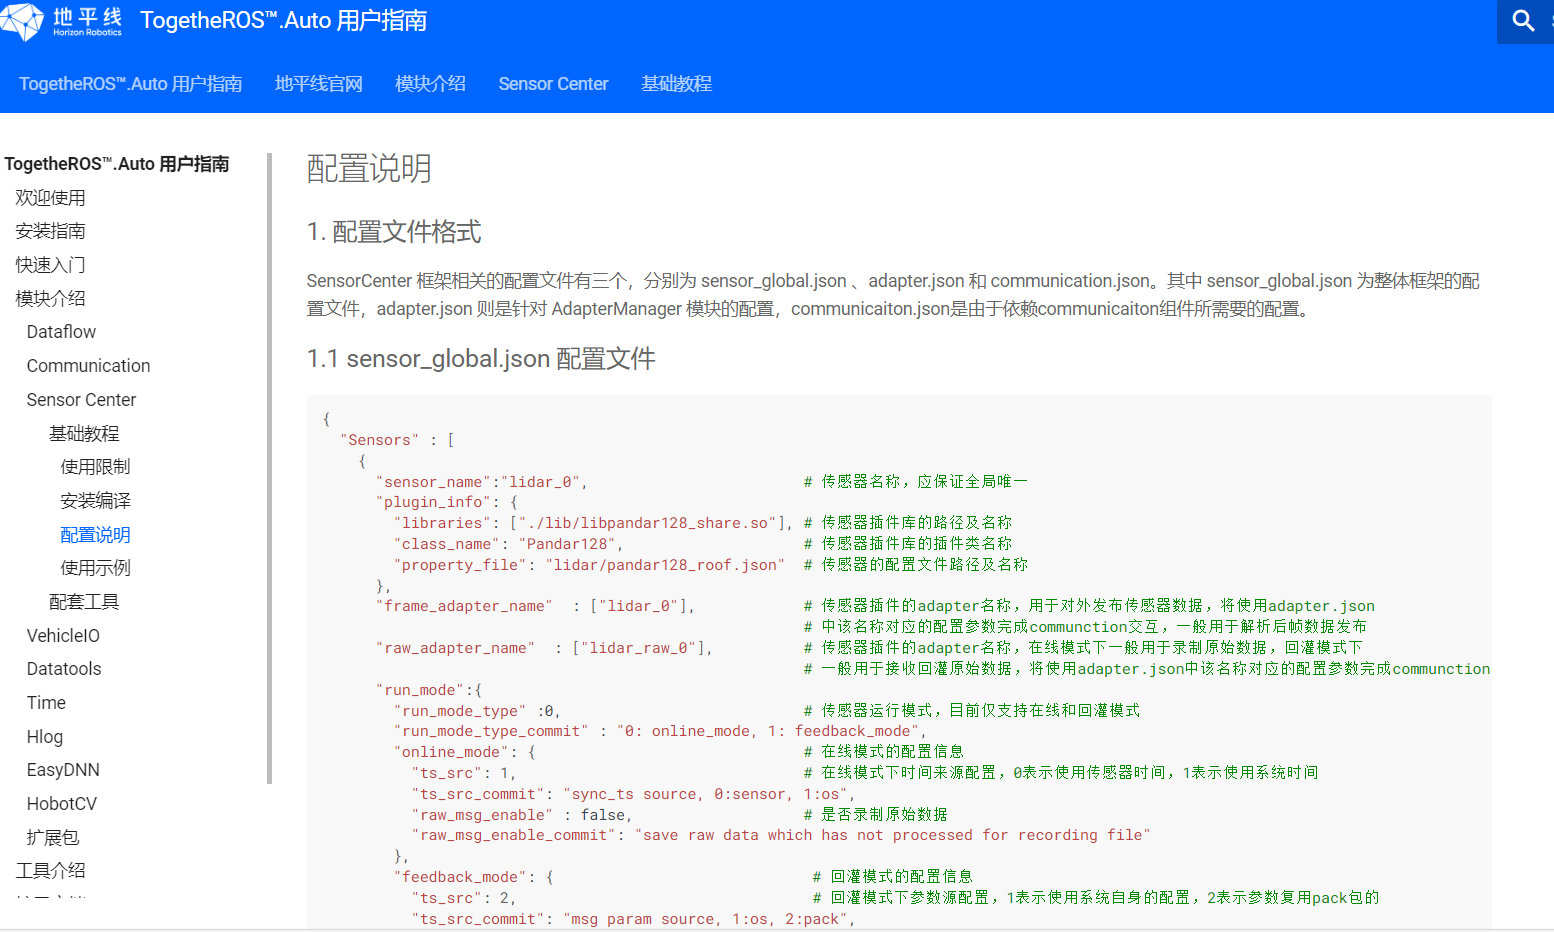Screen dimensions: 1554x932
Task: Go to 安装指南 sidebar page
Action: point(50,231)
